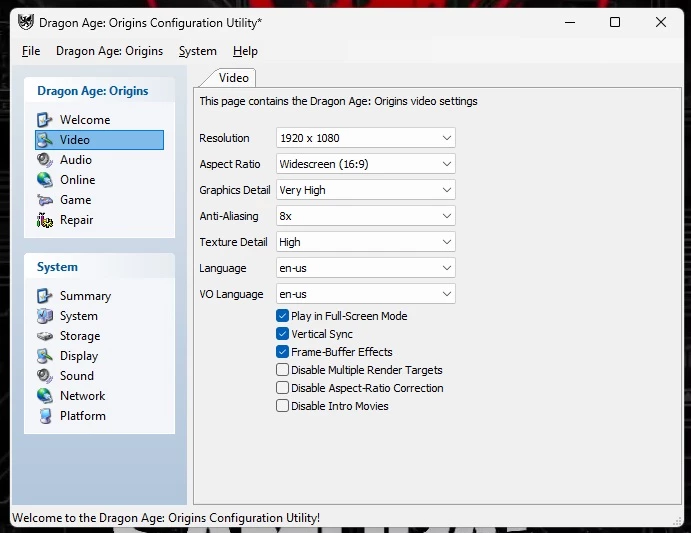The width and height of the screenshot is (691, 533).
Task: Click the Summary icon under System
Action: click(x=45, y=295)
